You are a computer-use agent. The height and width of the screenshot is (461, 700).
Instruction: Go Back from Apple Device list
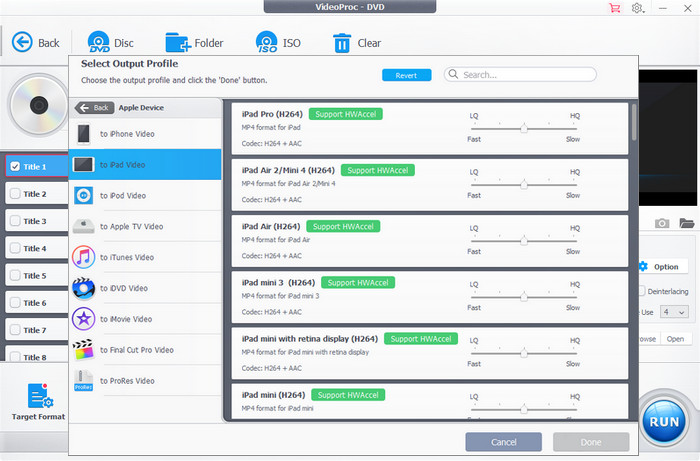click(x=94, y=108)
